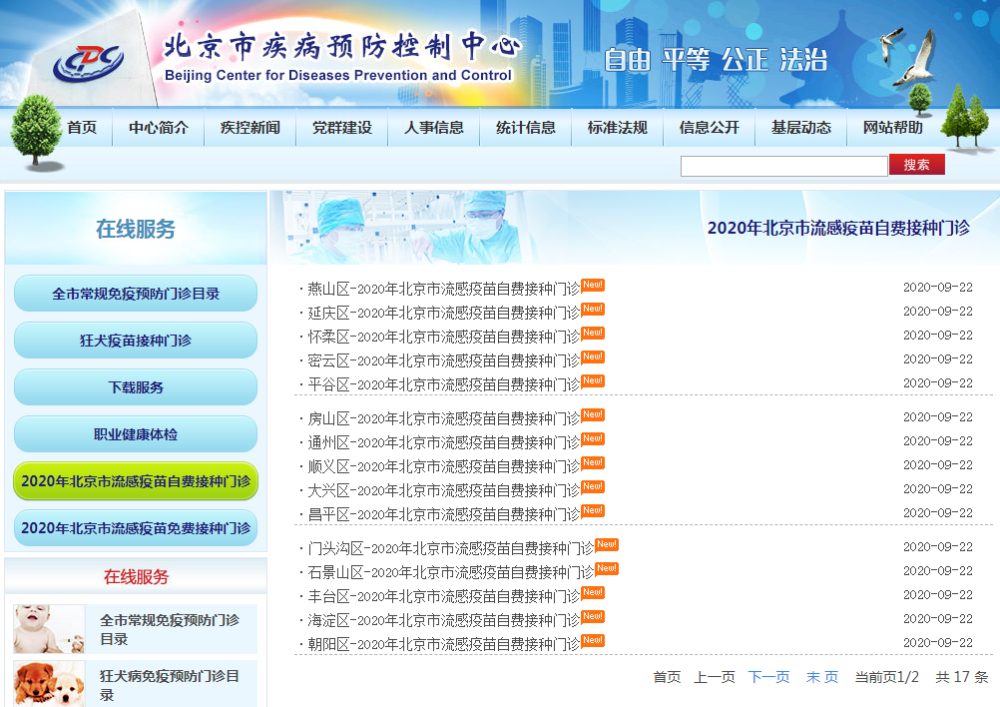Open the 朝阳区 flu vaccine clinic link

pos(443,645)
